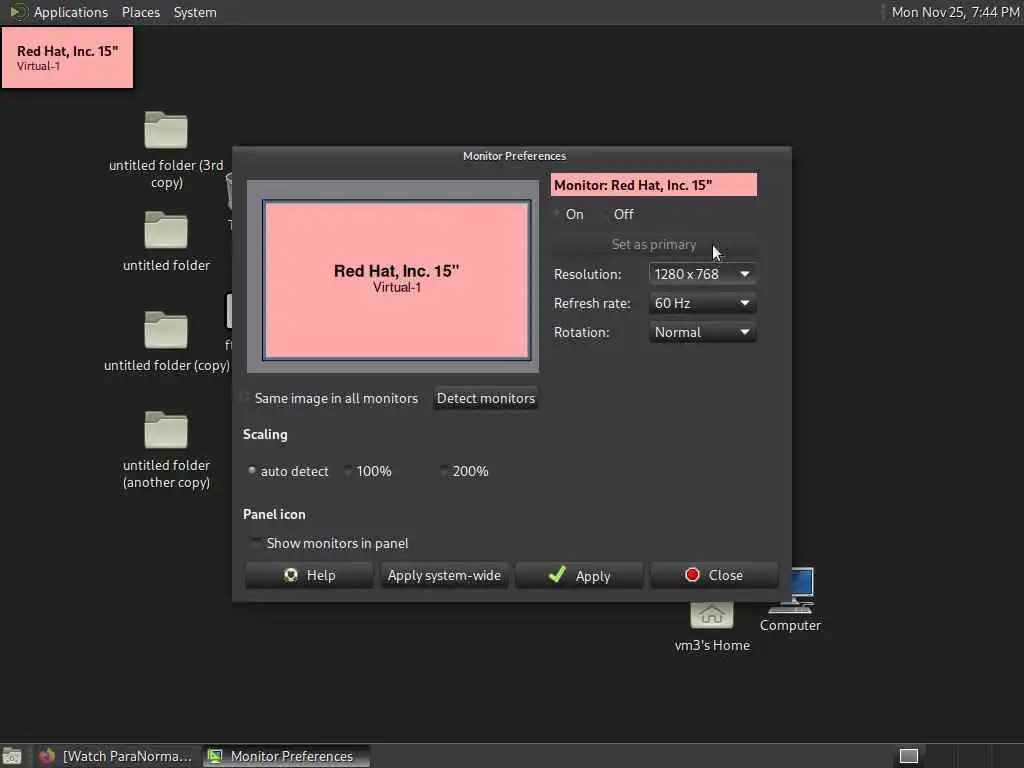Open the Applications menu
The image size is (1024, 768).
71,12
